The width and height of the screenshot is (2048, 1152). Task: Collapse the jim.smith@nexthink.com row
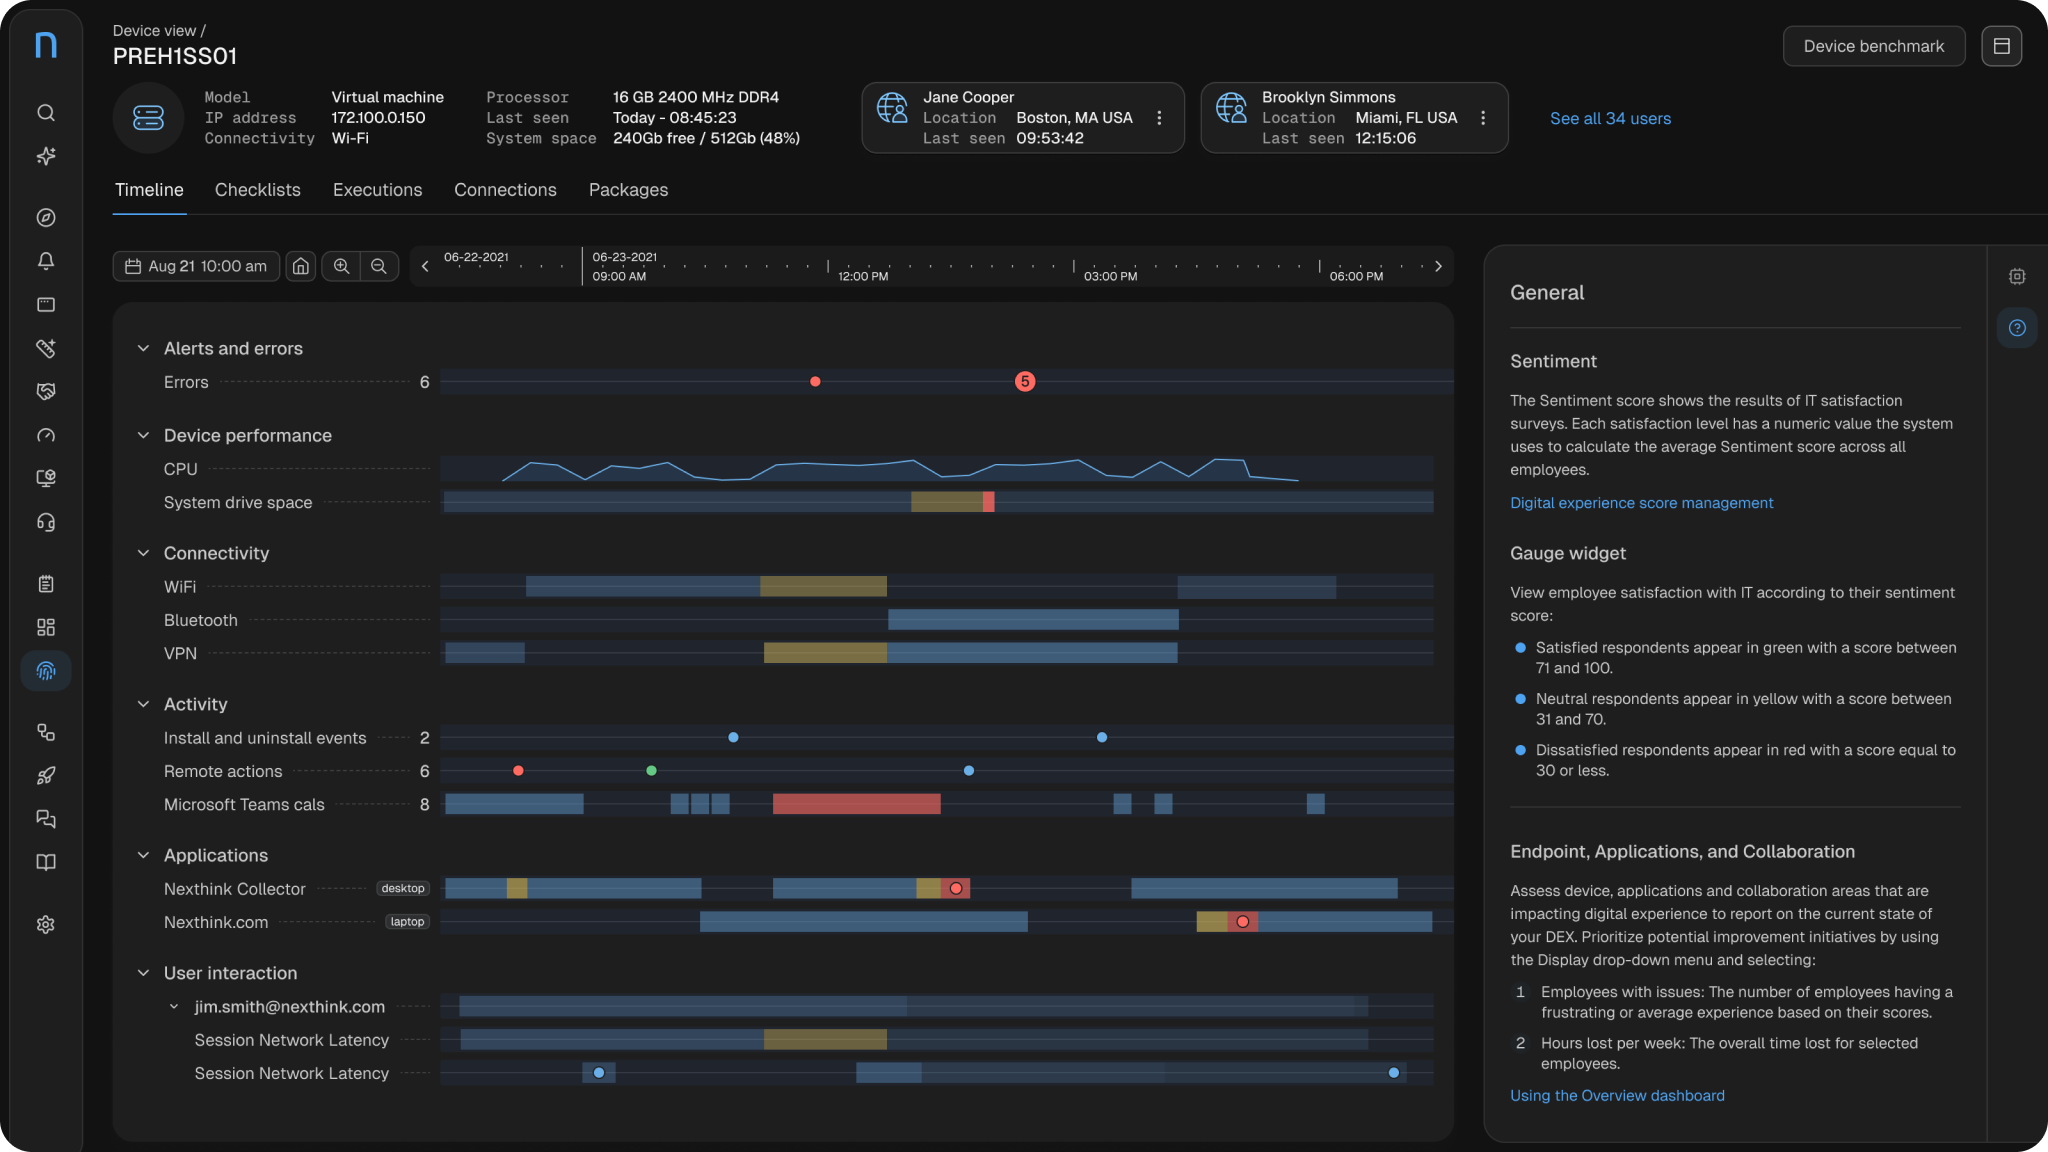coord(174,1007)
